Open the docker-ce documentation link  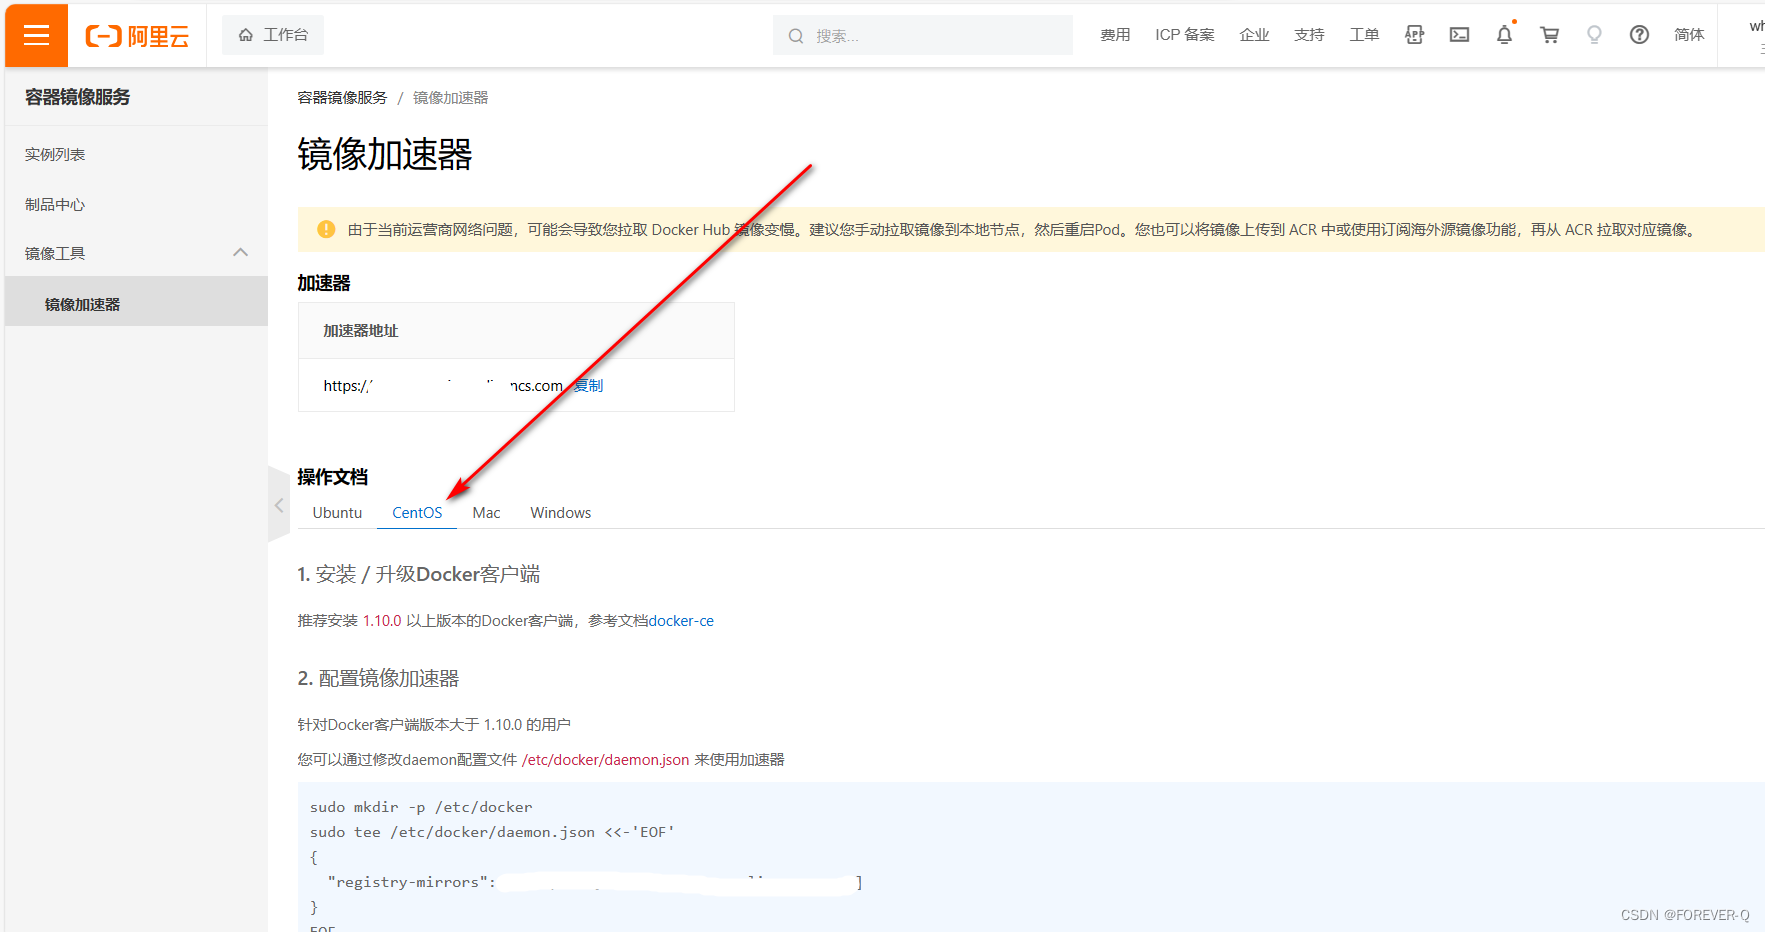(681, 621)
